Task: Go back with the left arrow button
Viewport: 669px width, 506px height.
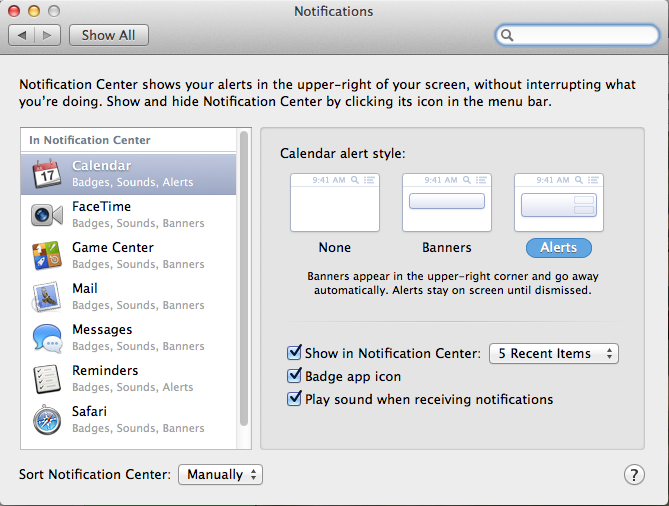Action: click(22, 35)
